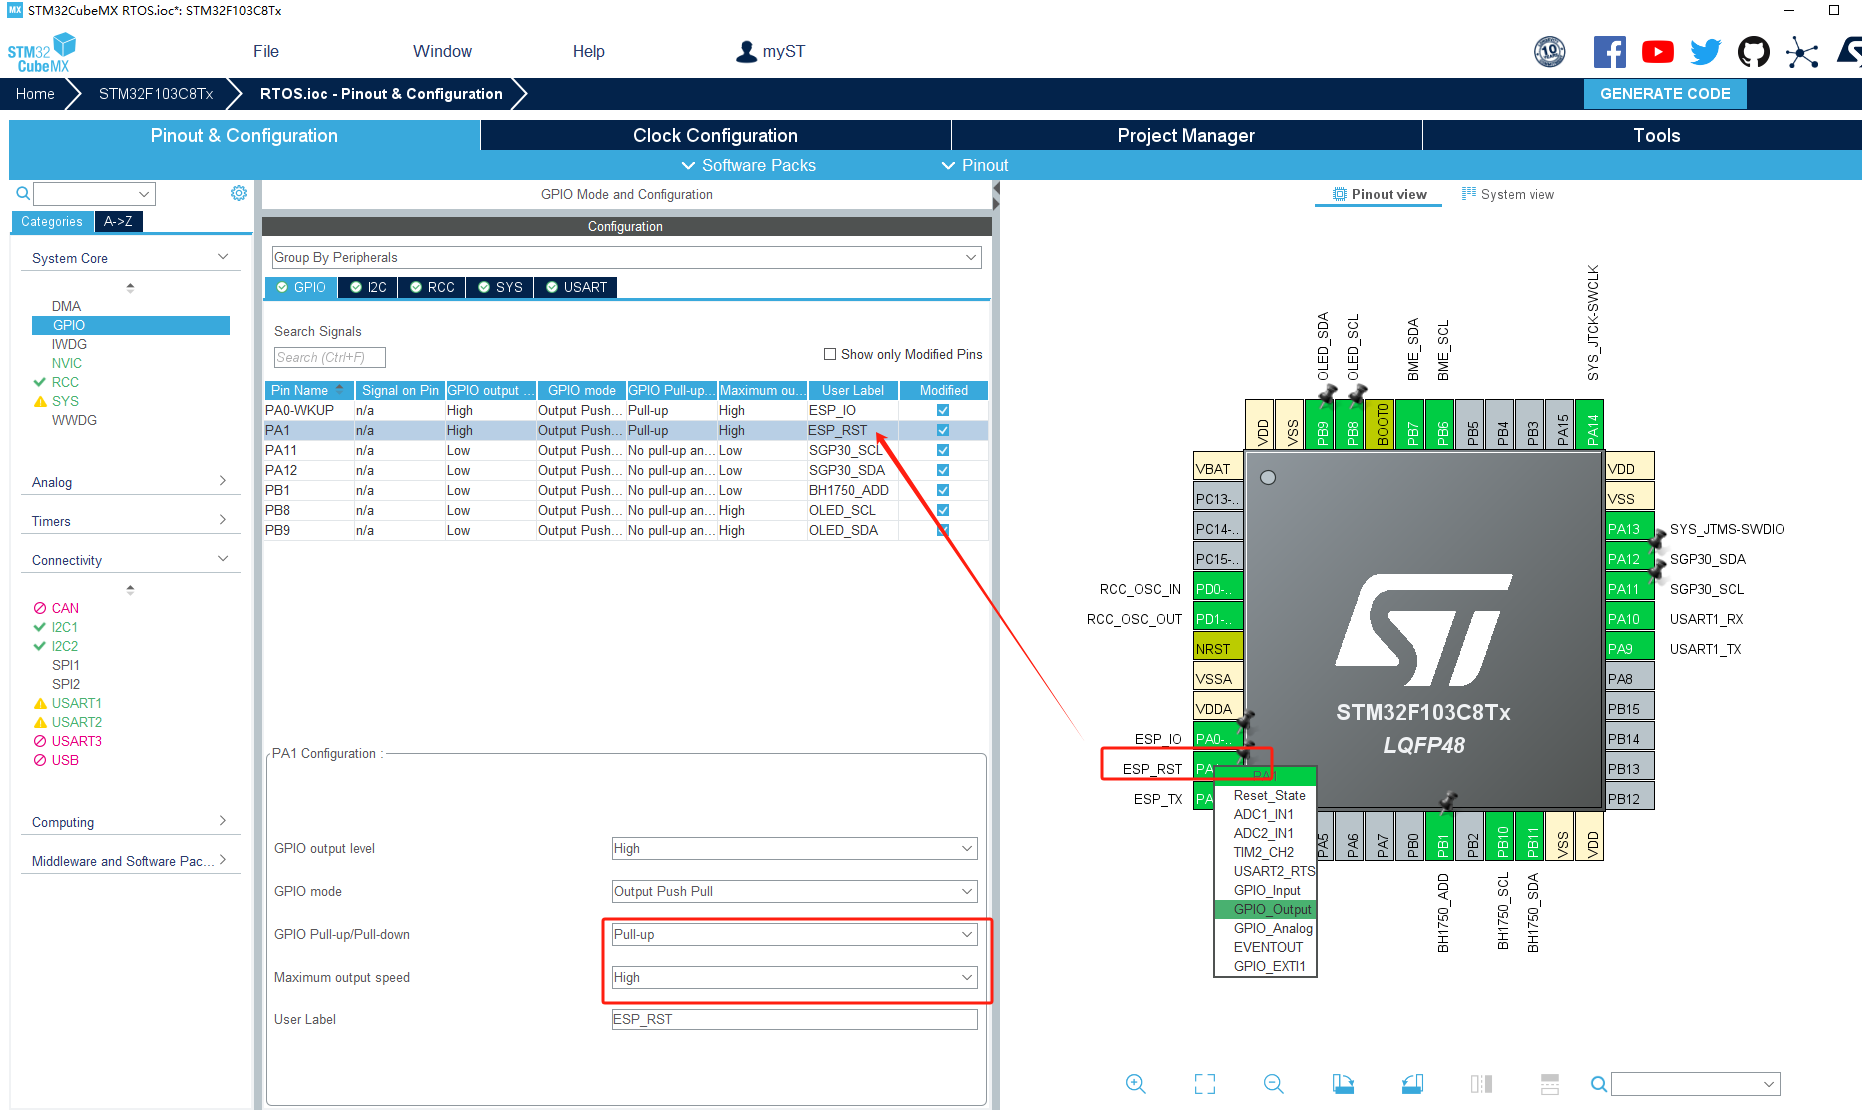The height and width of the screenshot is (1110, 1862).
Task: Enable Show only Modified Pins
Action: pyautogui.click(x=830, y=353)
